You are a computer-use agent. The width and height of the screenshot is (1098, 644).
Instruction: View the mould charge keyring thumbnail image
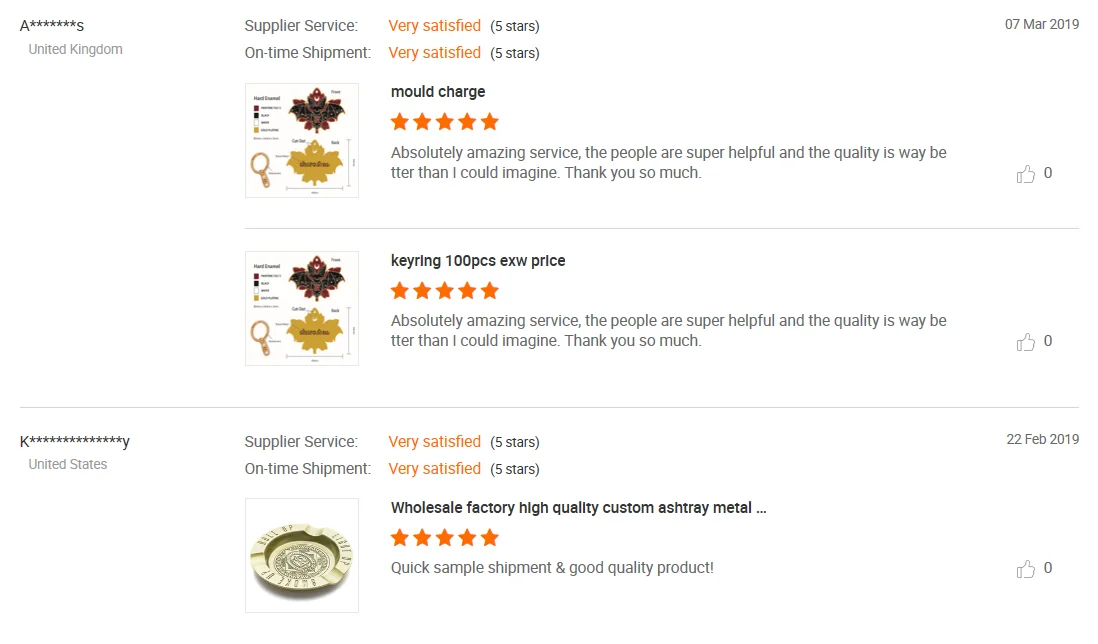click(302, 140)
